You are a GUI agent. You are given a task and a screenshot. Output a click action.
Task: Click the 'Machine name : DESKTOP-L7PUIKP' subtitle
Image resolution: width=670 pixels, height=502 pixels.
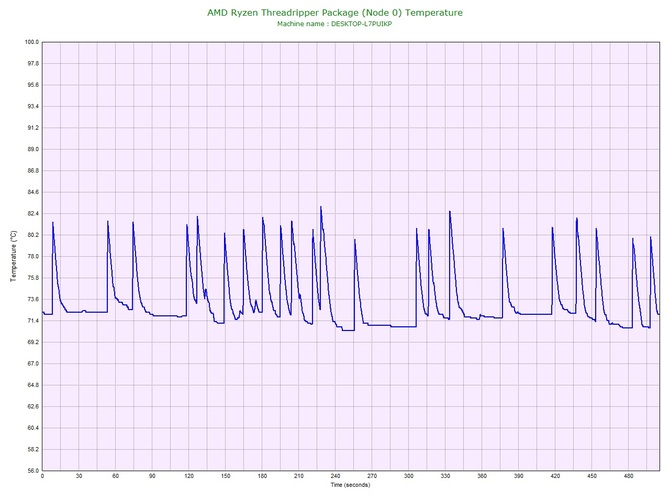(335, 24)
